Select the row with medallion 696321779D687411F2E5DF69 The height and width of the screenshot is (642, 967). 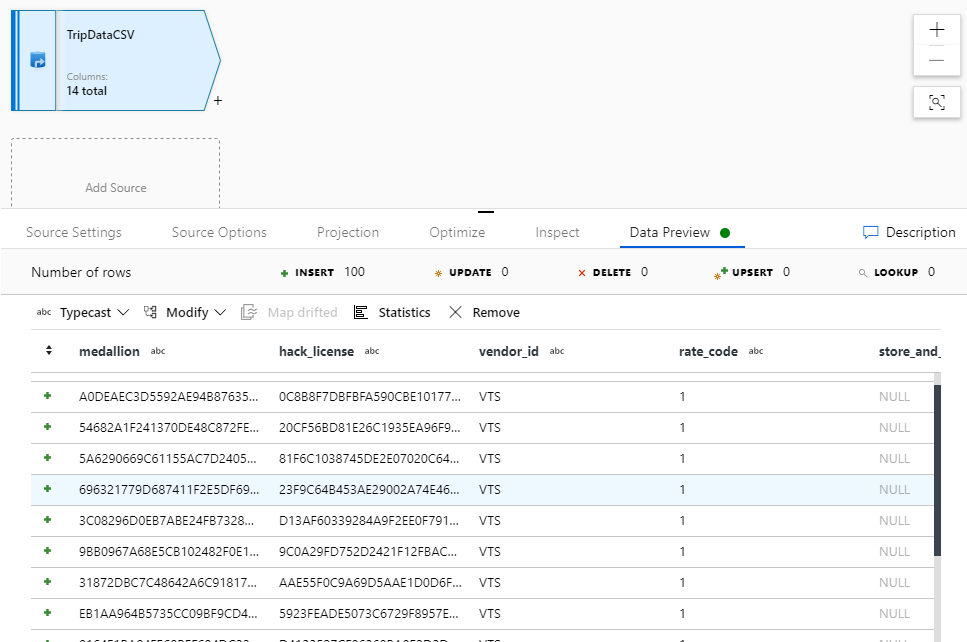[x=482, y=490]
